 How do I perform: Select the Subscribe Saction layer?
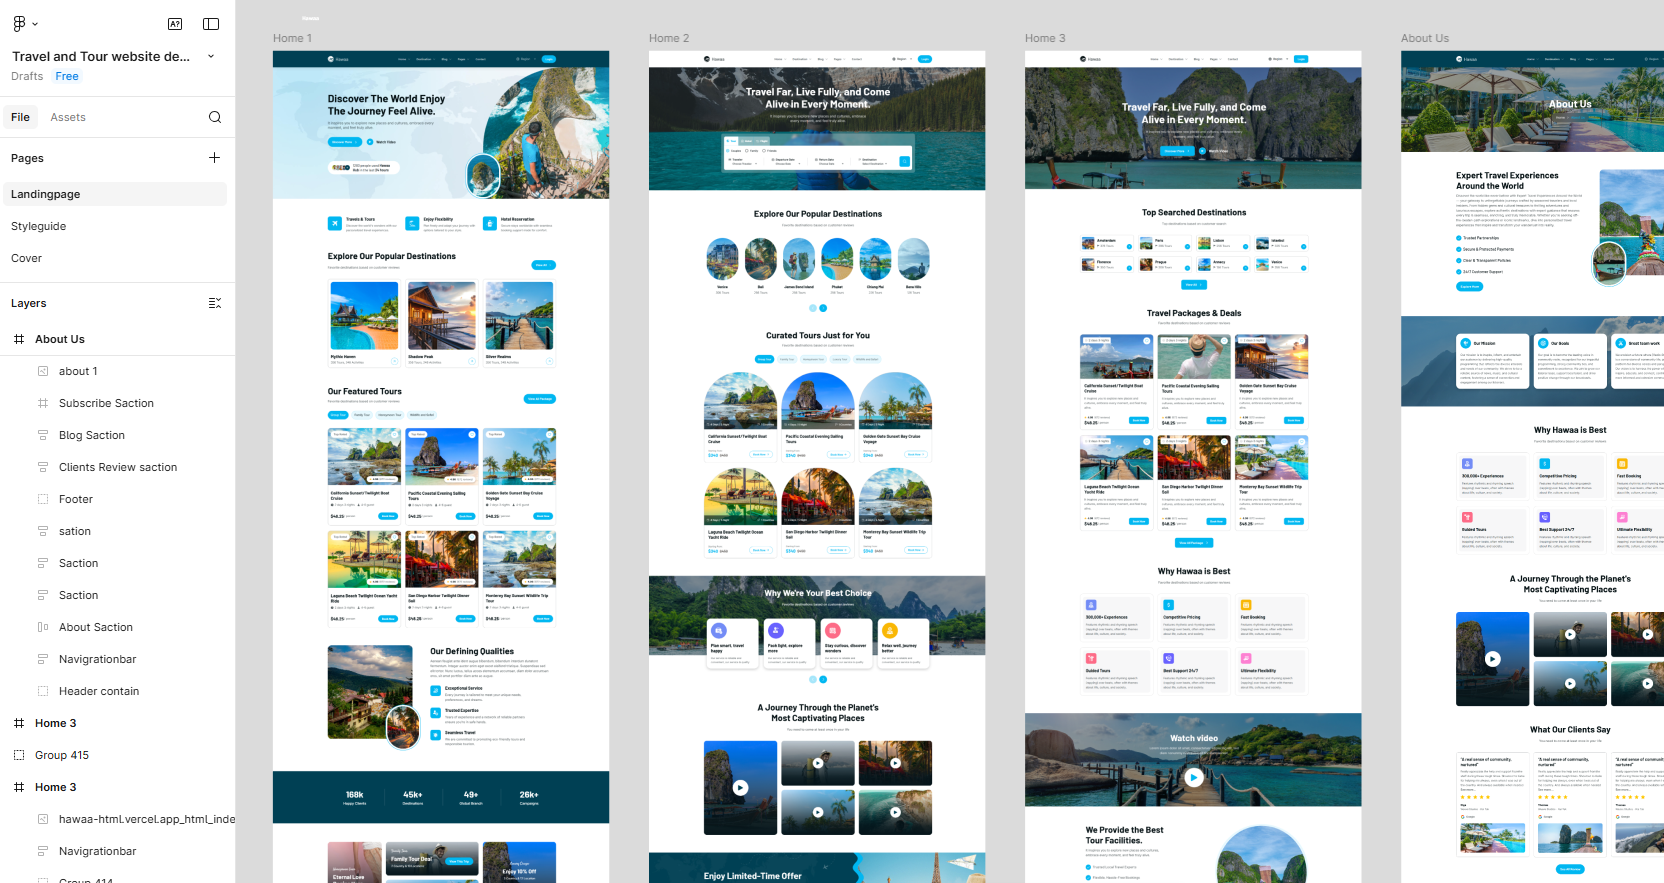click(106, 403)
